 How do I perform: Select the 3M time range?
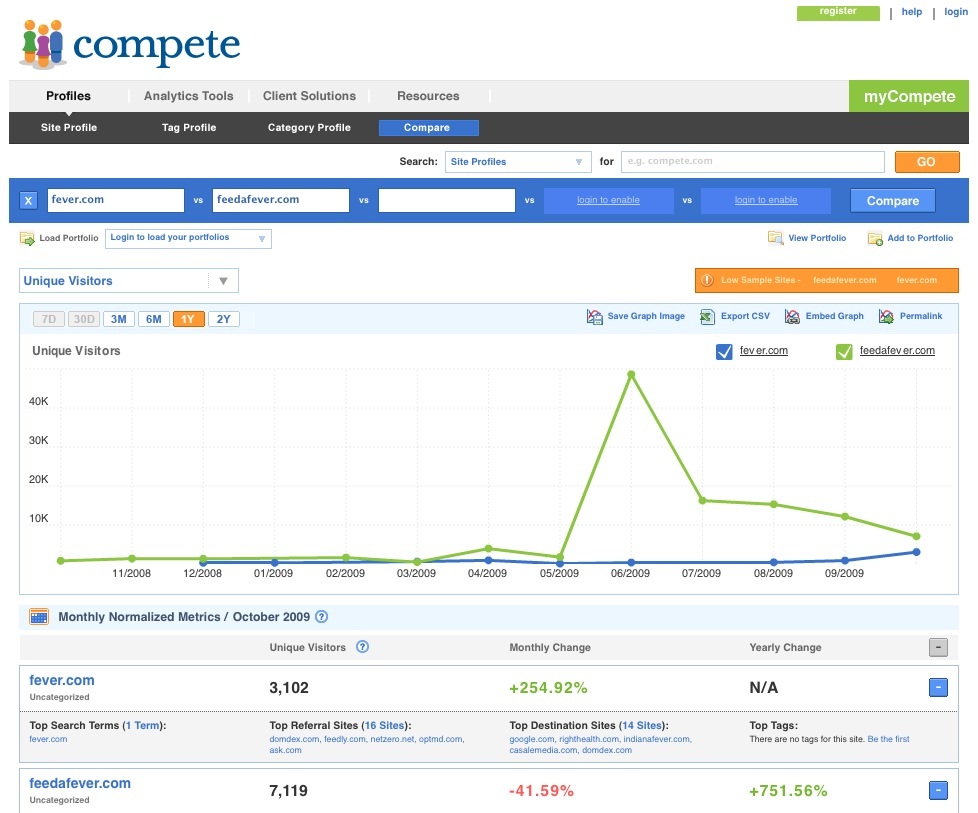tap(119, 319)
